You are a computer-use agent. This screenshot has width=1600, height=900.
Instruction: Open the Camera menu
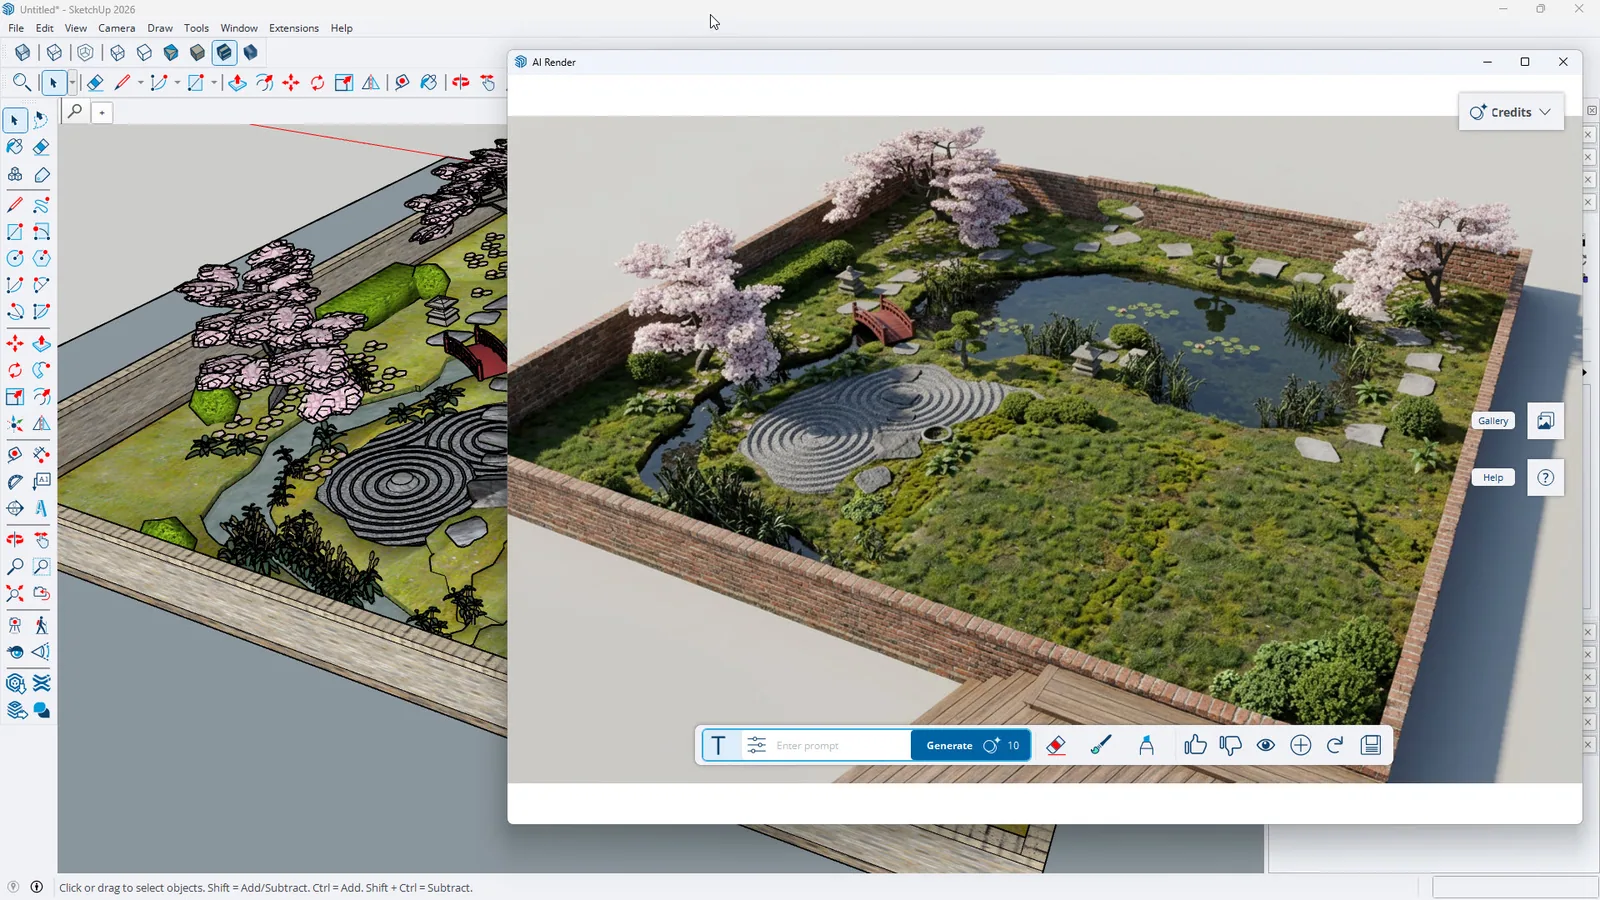(116, 28)
